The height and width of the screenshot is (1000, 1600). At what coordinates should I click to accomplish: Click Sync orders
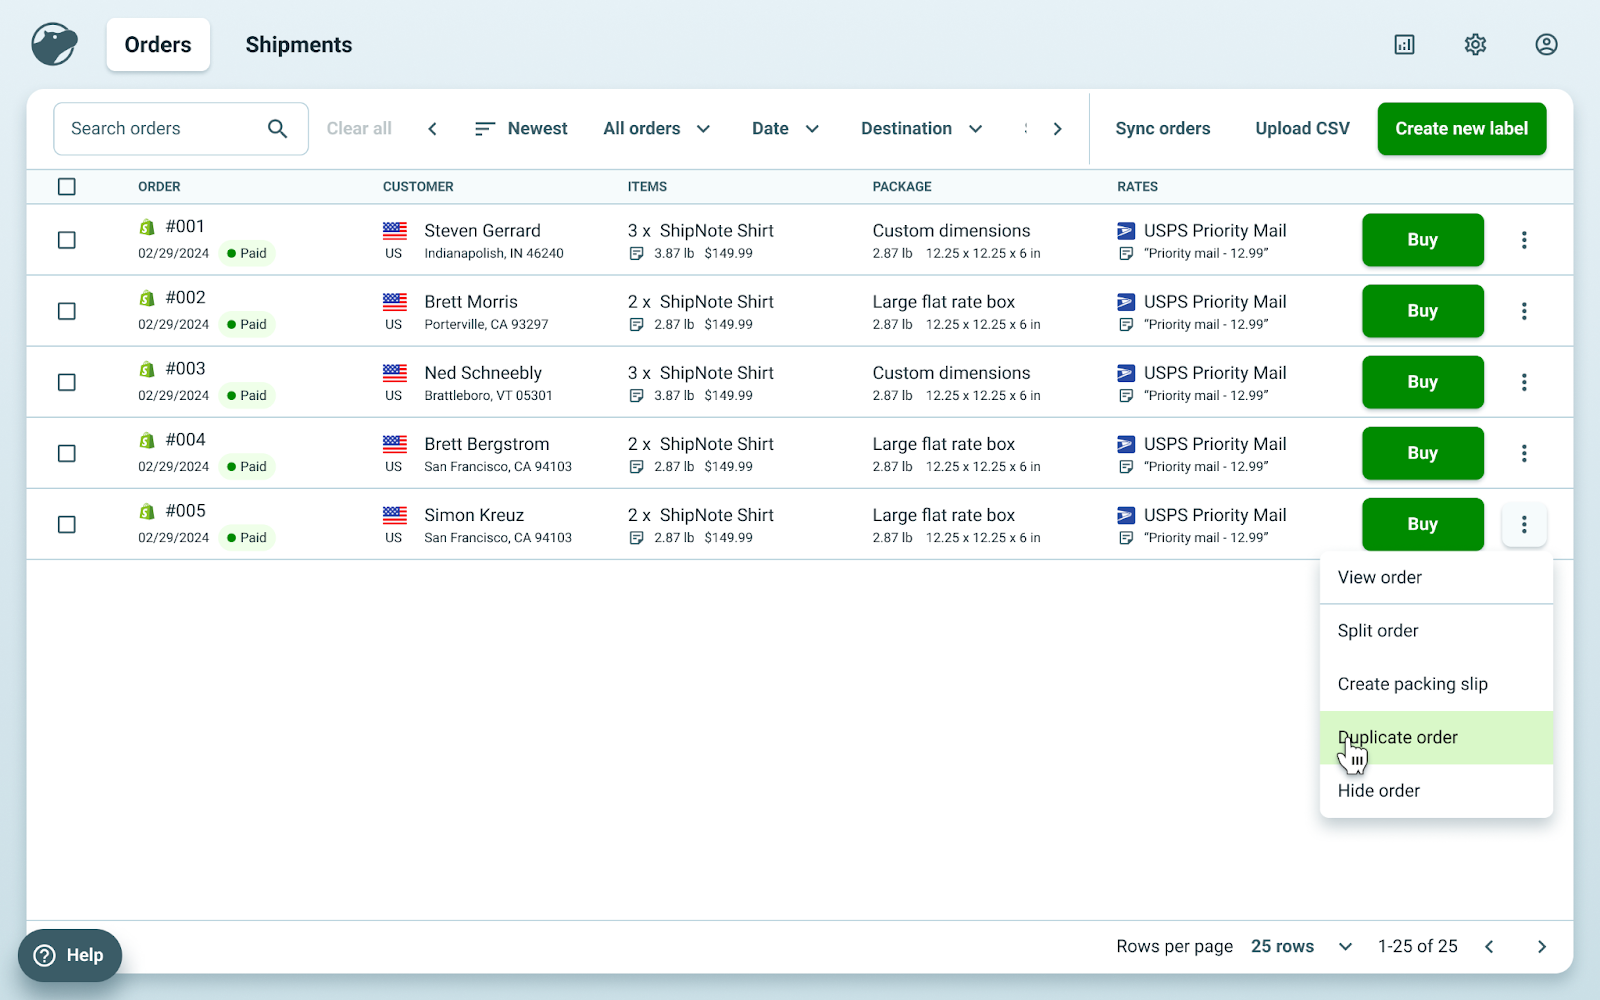click(1163, 128)
